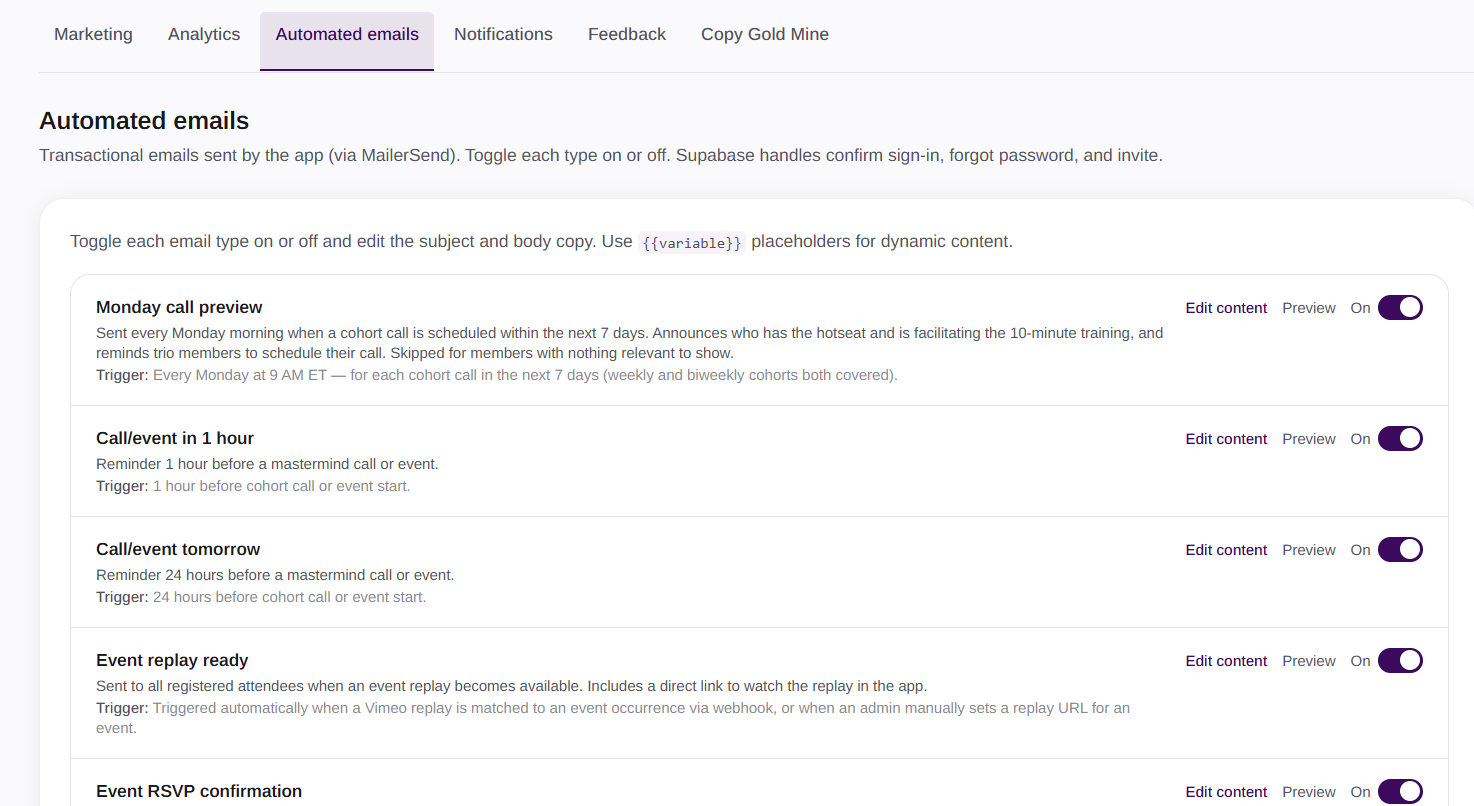Viewport: 1474px width, 806px height.
Task: Edit content for Call/event tomorrow
Action: pyautogui.click(x=1226, y=550)
